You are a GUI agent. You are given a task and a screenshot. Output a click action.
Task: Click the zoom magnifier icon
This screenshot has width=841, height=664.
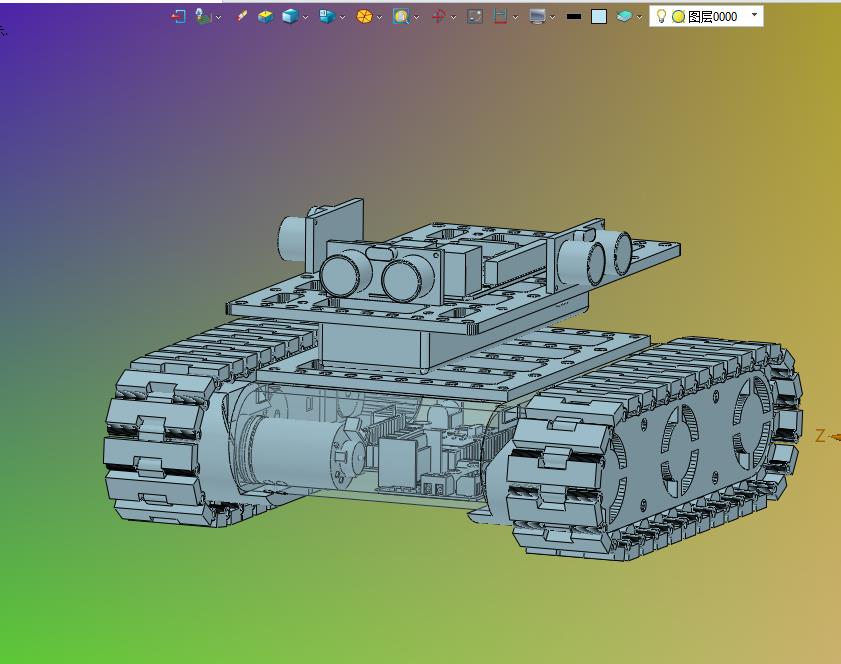pyautogui.click(x=401, y=17)
